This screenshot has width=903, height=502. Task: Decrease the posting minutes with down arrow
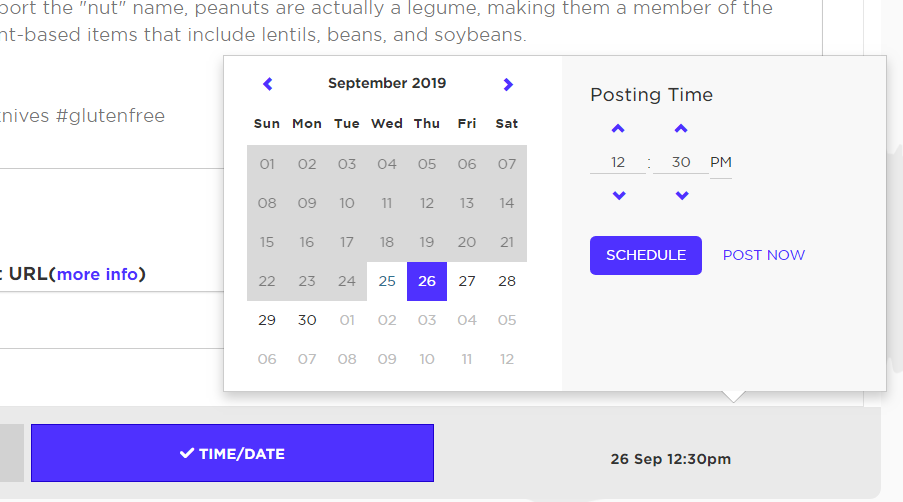(682, 195)
